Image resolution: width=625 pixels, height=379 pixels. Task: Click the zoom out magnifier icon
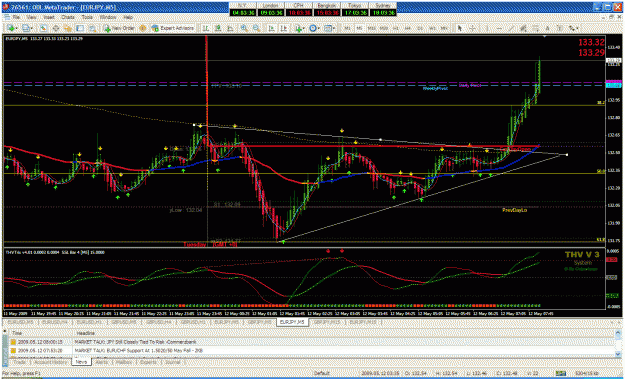click(257, 28)
